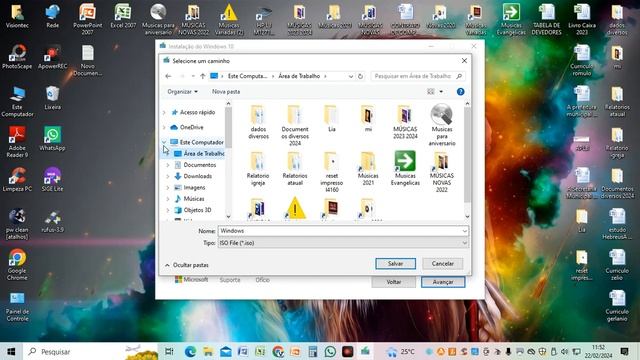Image resolution: width=640 pixels, height=360 pixels.
Task: Select Musicas para aniversario item in dialog
Action: [442, 125]
